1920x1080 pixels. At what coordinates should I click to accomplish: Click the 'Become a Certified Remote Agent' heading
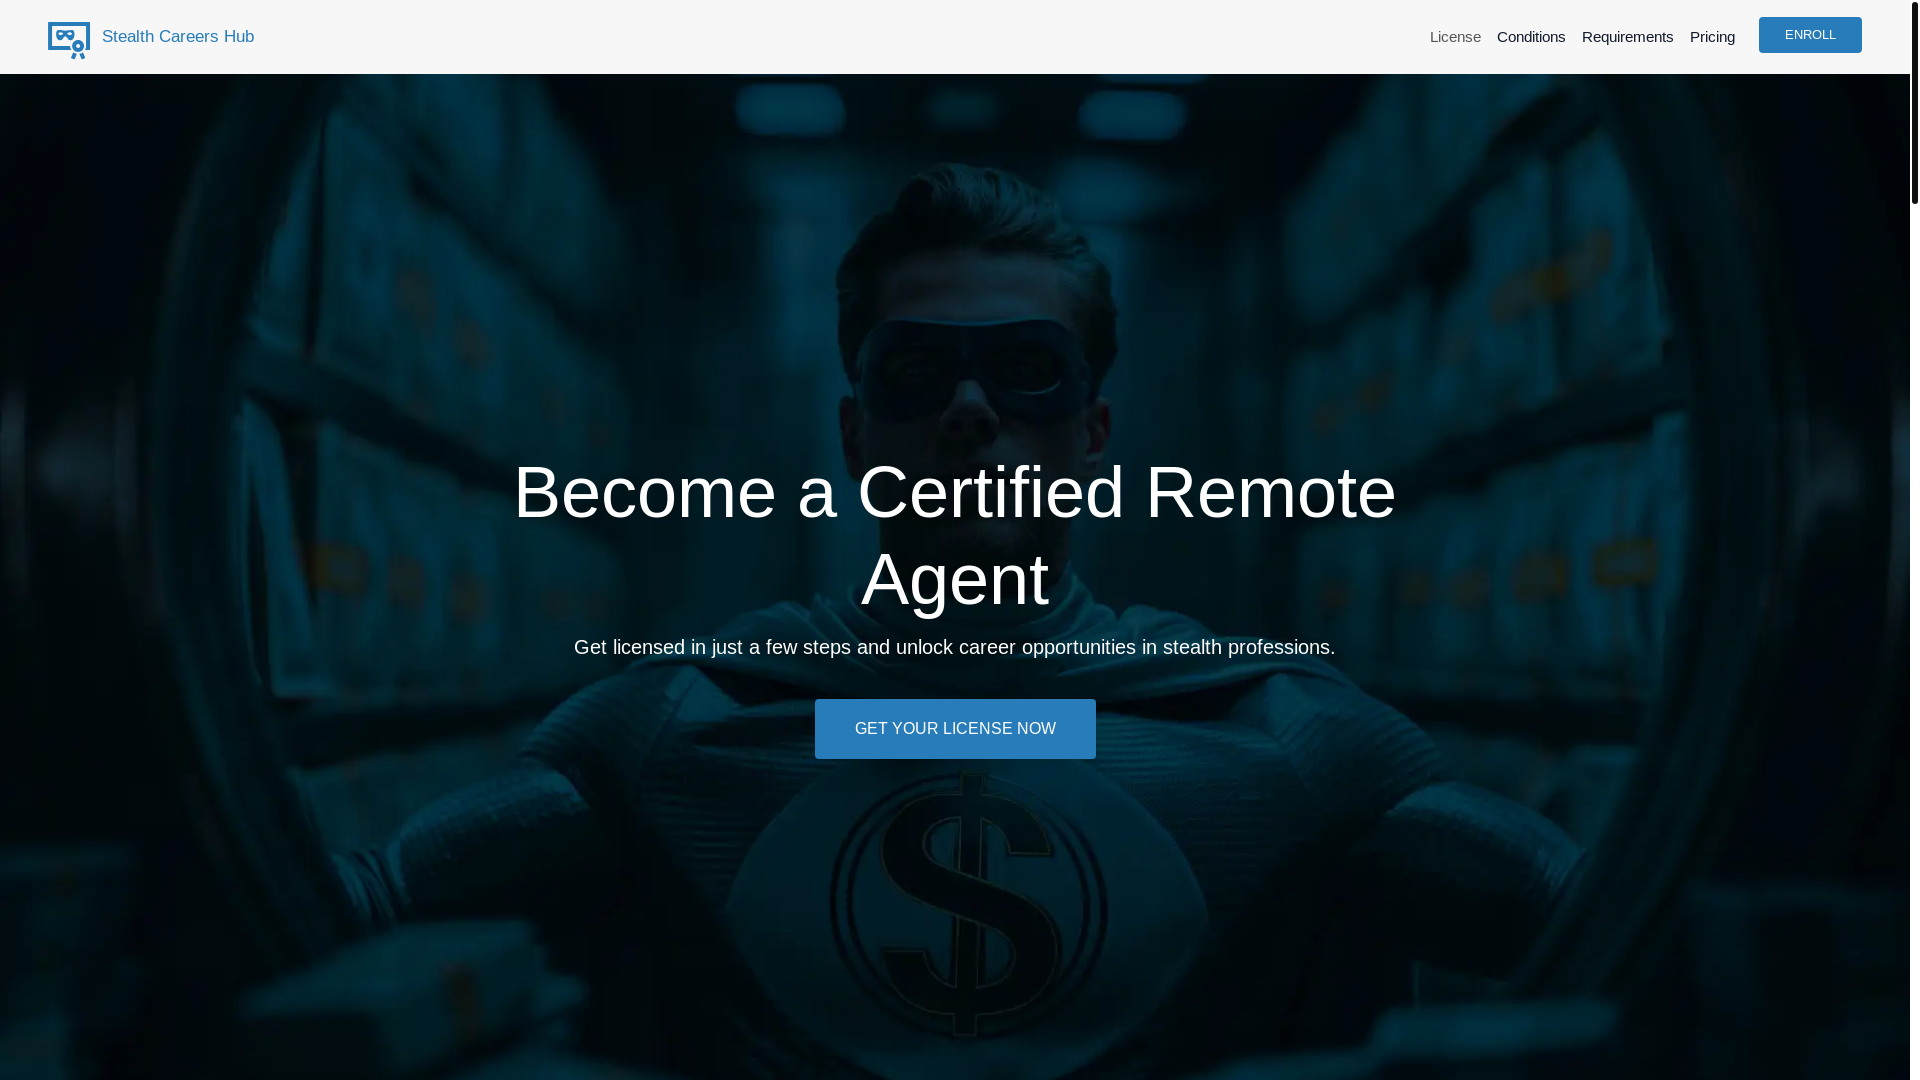[955, 536]
